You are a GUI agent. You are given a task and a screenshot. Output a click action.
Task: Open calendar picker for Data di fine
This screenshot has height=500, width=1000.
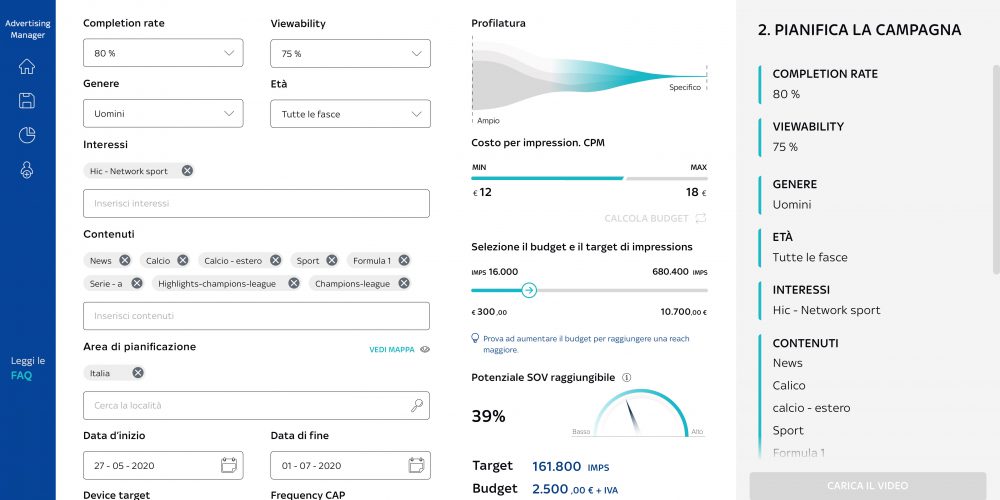(x=416, y=465)
